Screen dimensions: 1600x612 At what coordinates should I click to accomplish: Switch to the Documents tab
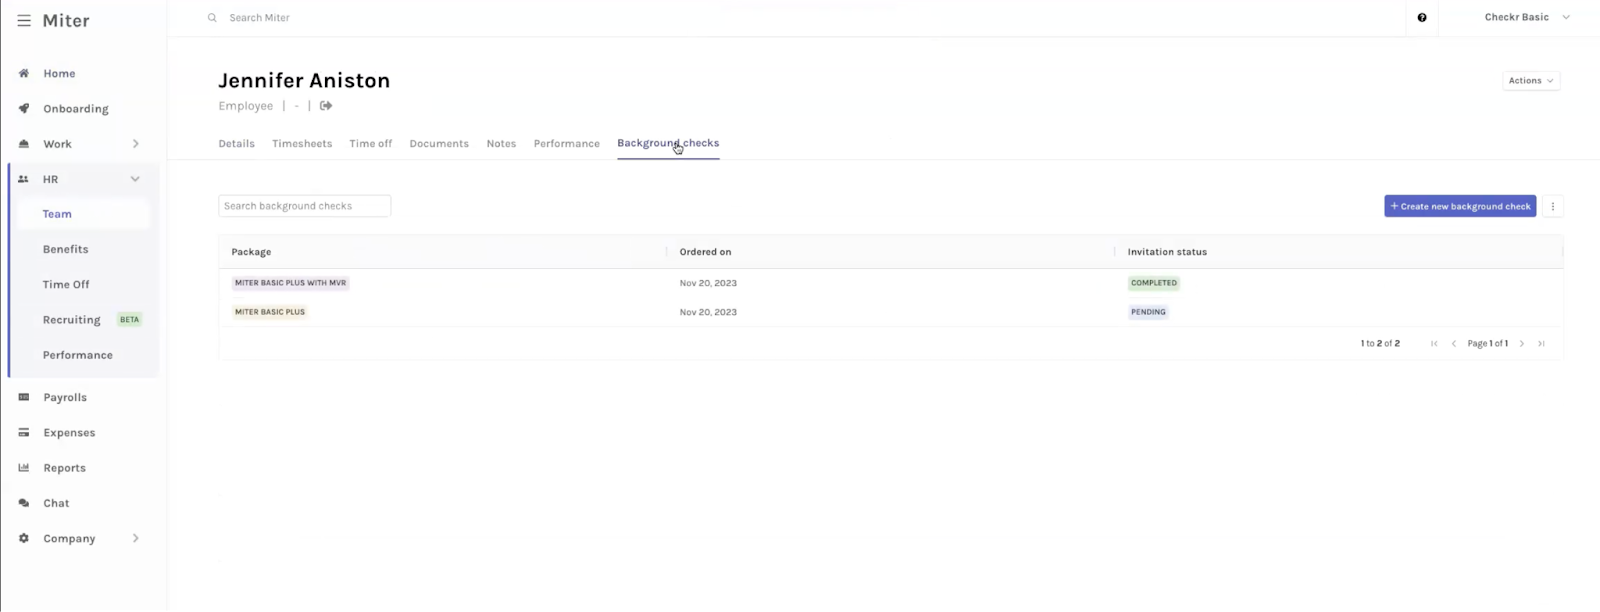[439, 144]
